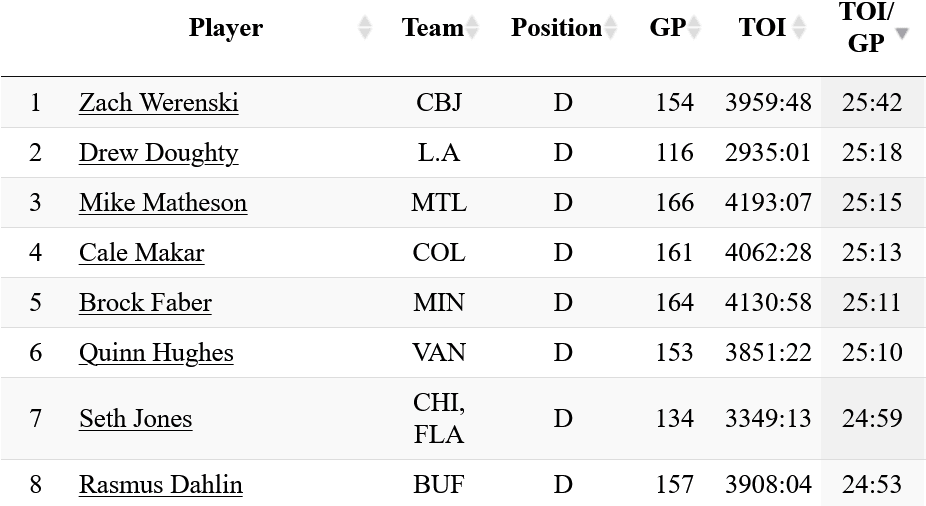
Task: Click TOI/GP column header text
Action: [866, 28]
